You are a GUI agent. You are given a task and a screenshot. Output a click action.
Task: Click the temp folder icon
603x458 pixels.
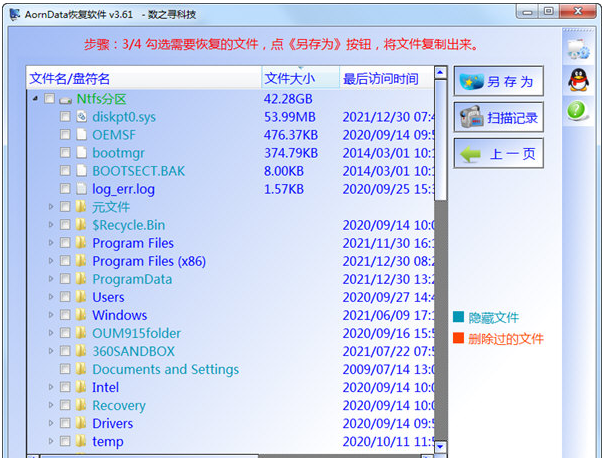(81, 441)
